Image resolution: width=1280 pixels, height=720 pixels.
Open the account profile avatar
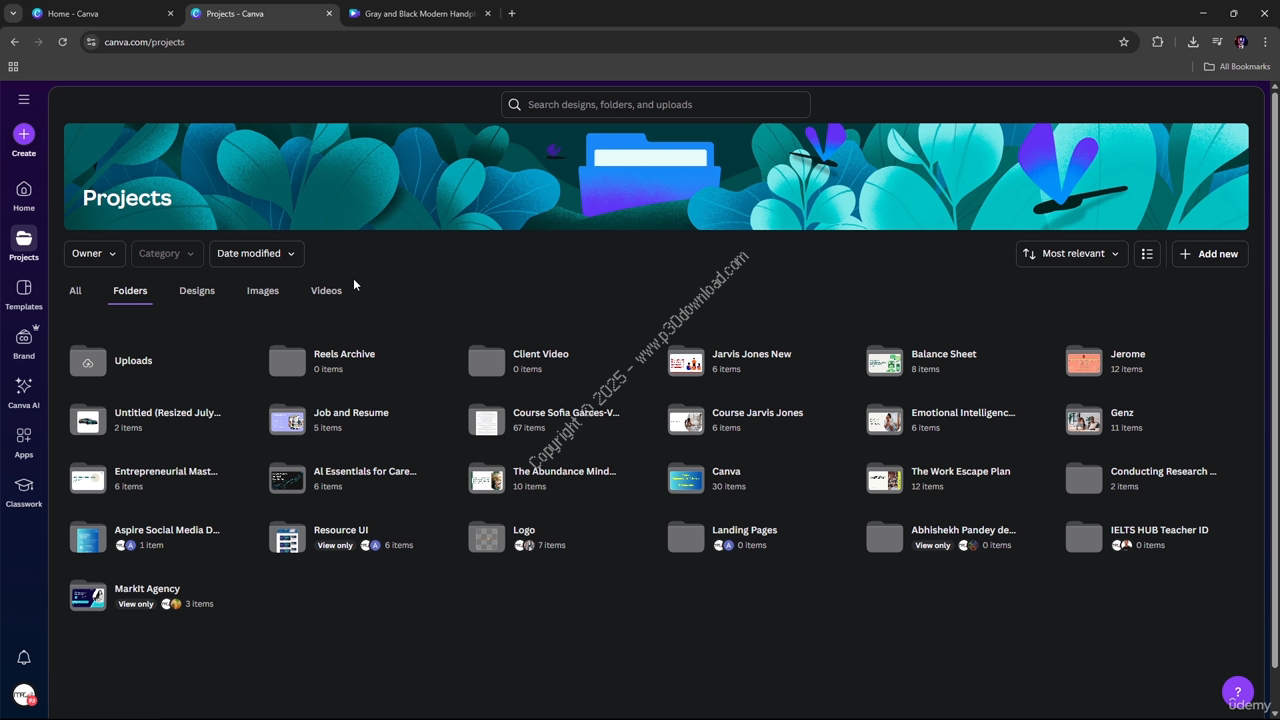point(24,695)
